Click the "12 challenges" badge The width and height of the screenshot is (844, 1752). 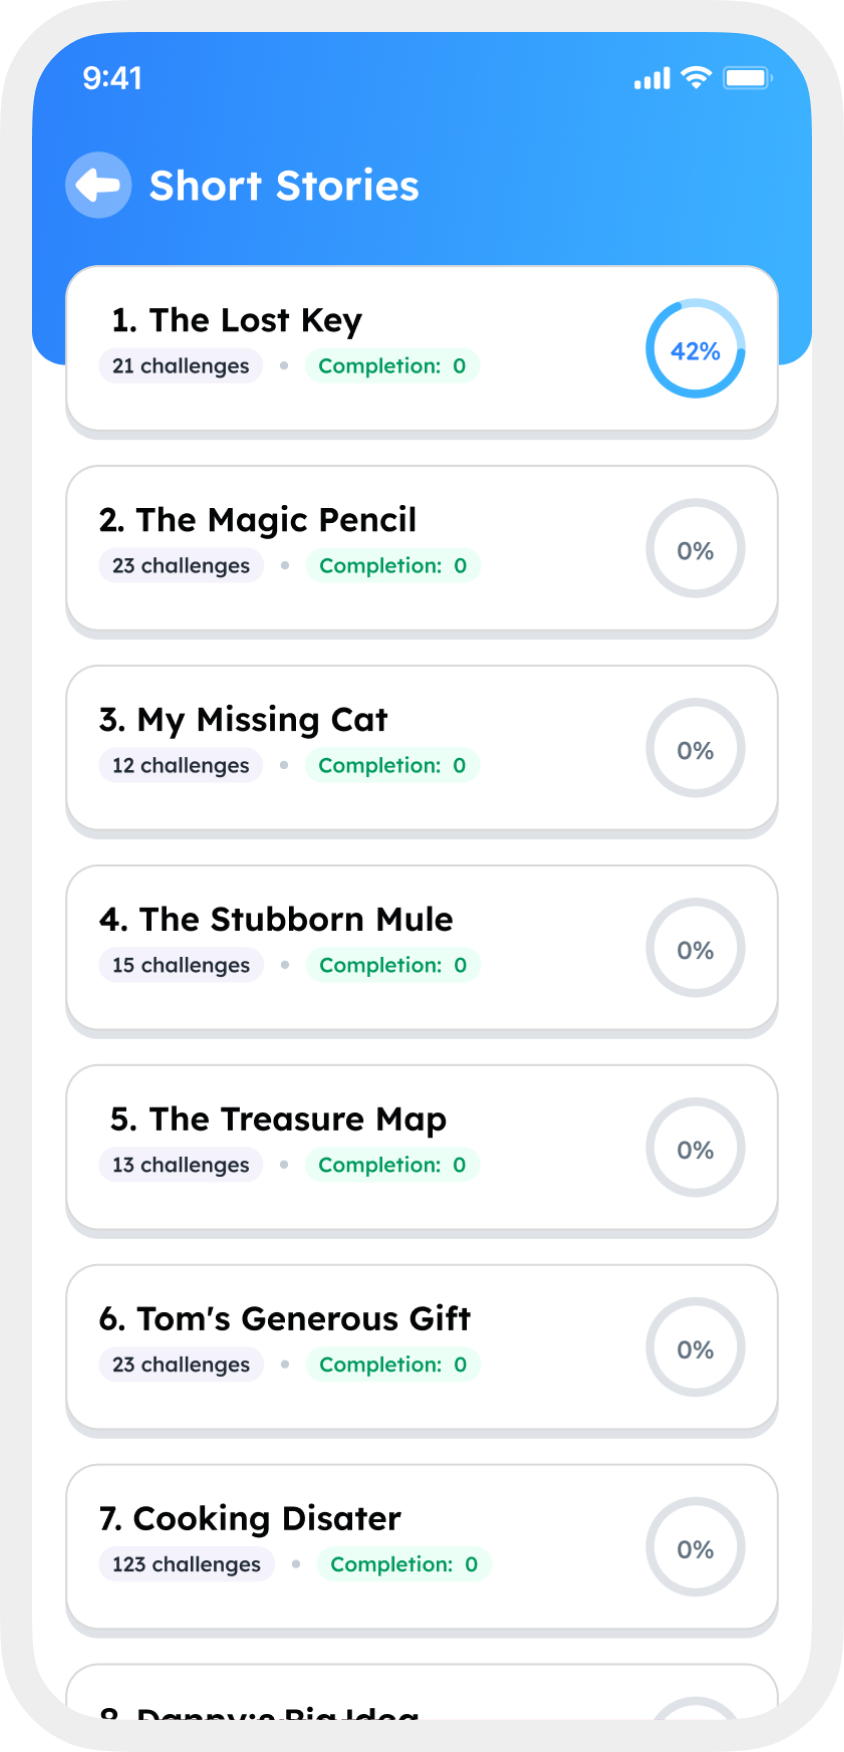click(181, 766)
